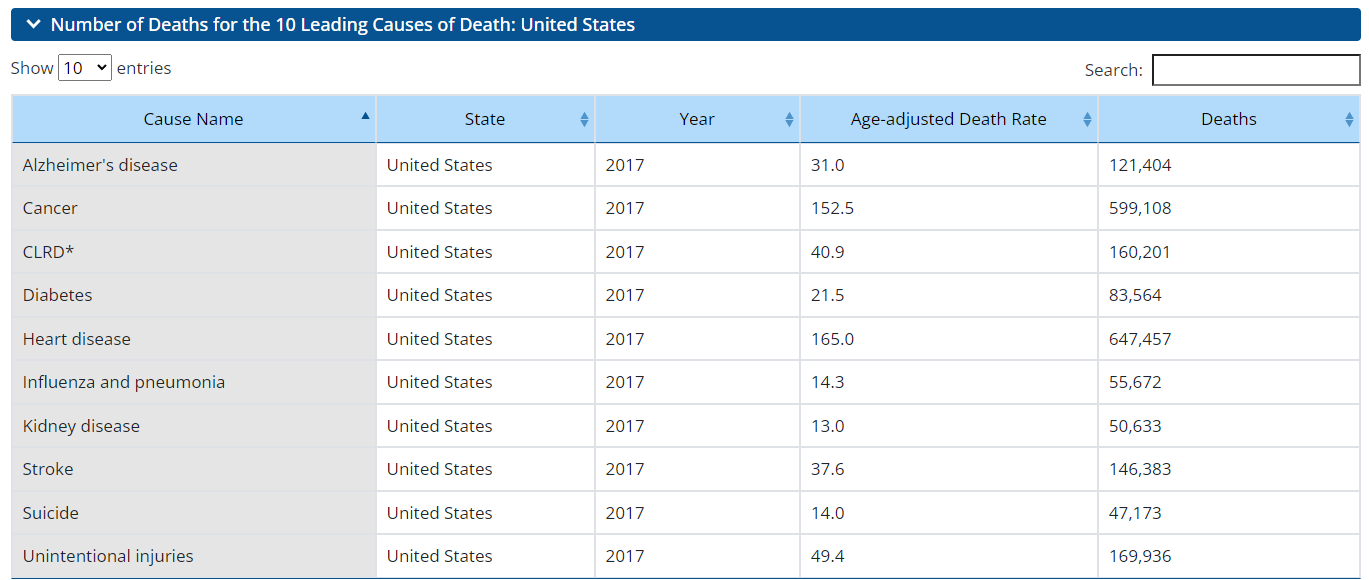Click the 160,201 deaths value
This screenshot has height=580, width=1369.
click(1140, 252)
